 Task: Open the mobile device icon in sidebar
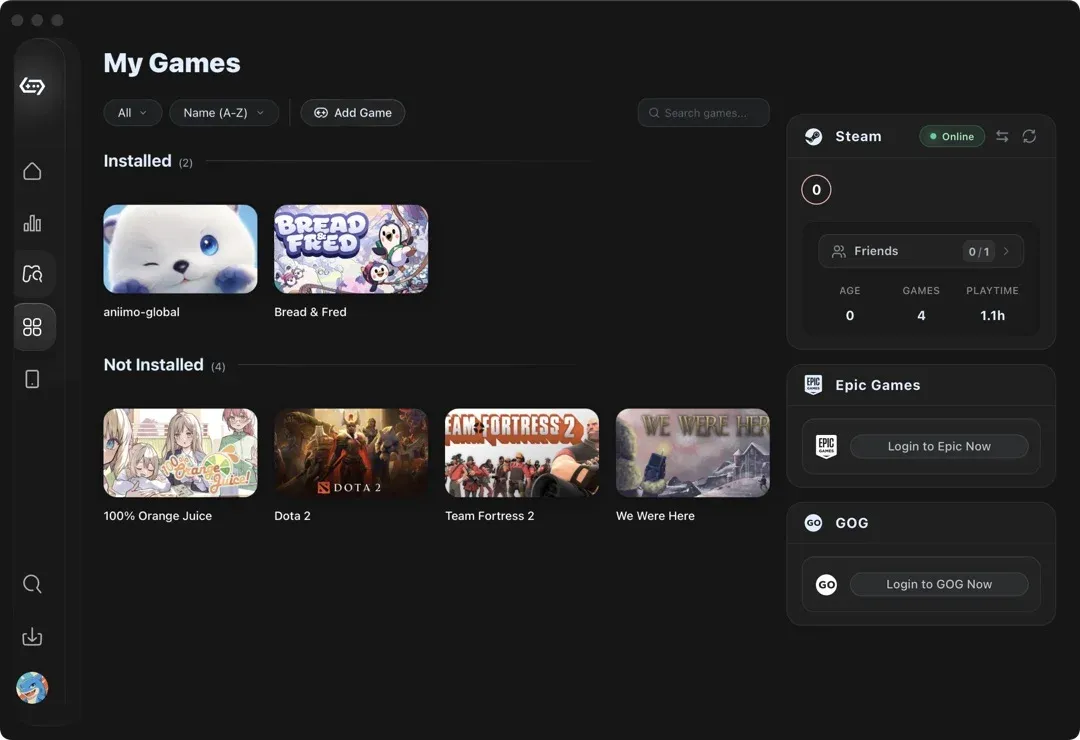pyautogui.click(x=32, y=379)
